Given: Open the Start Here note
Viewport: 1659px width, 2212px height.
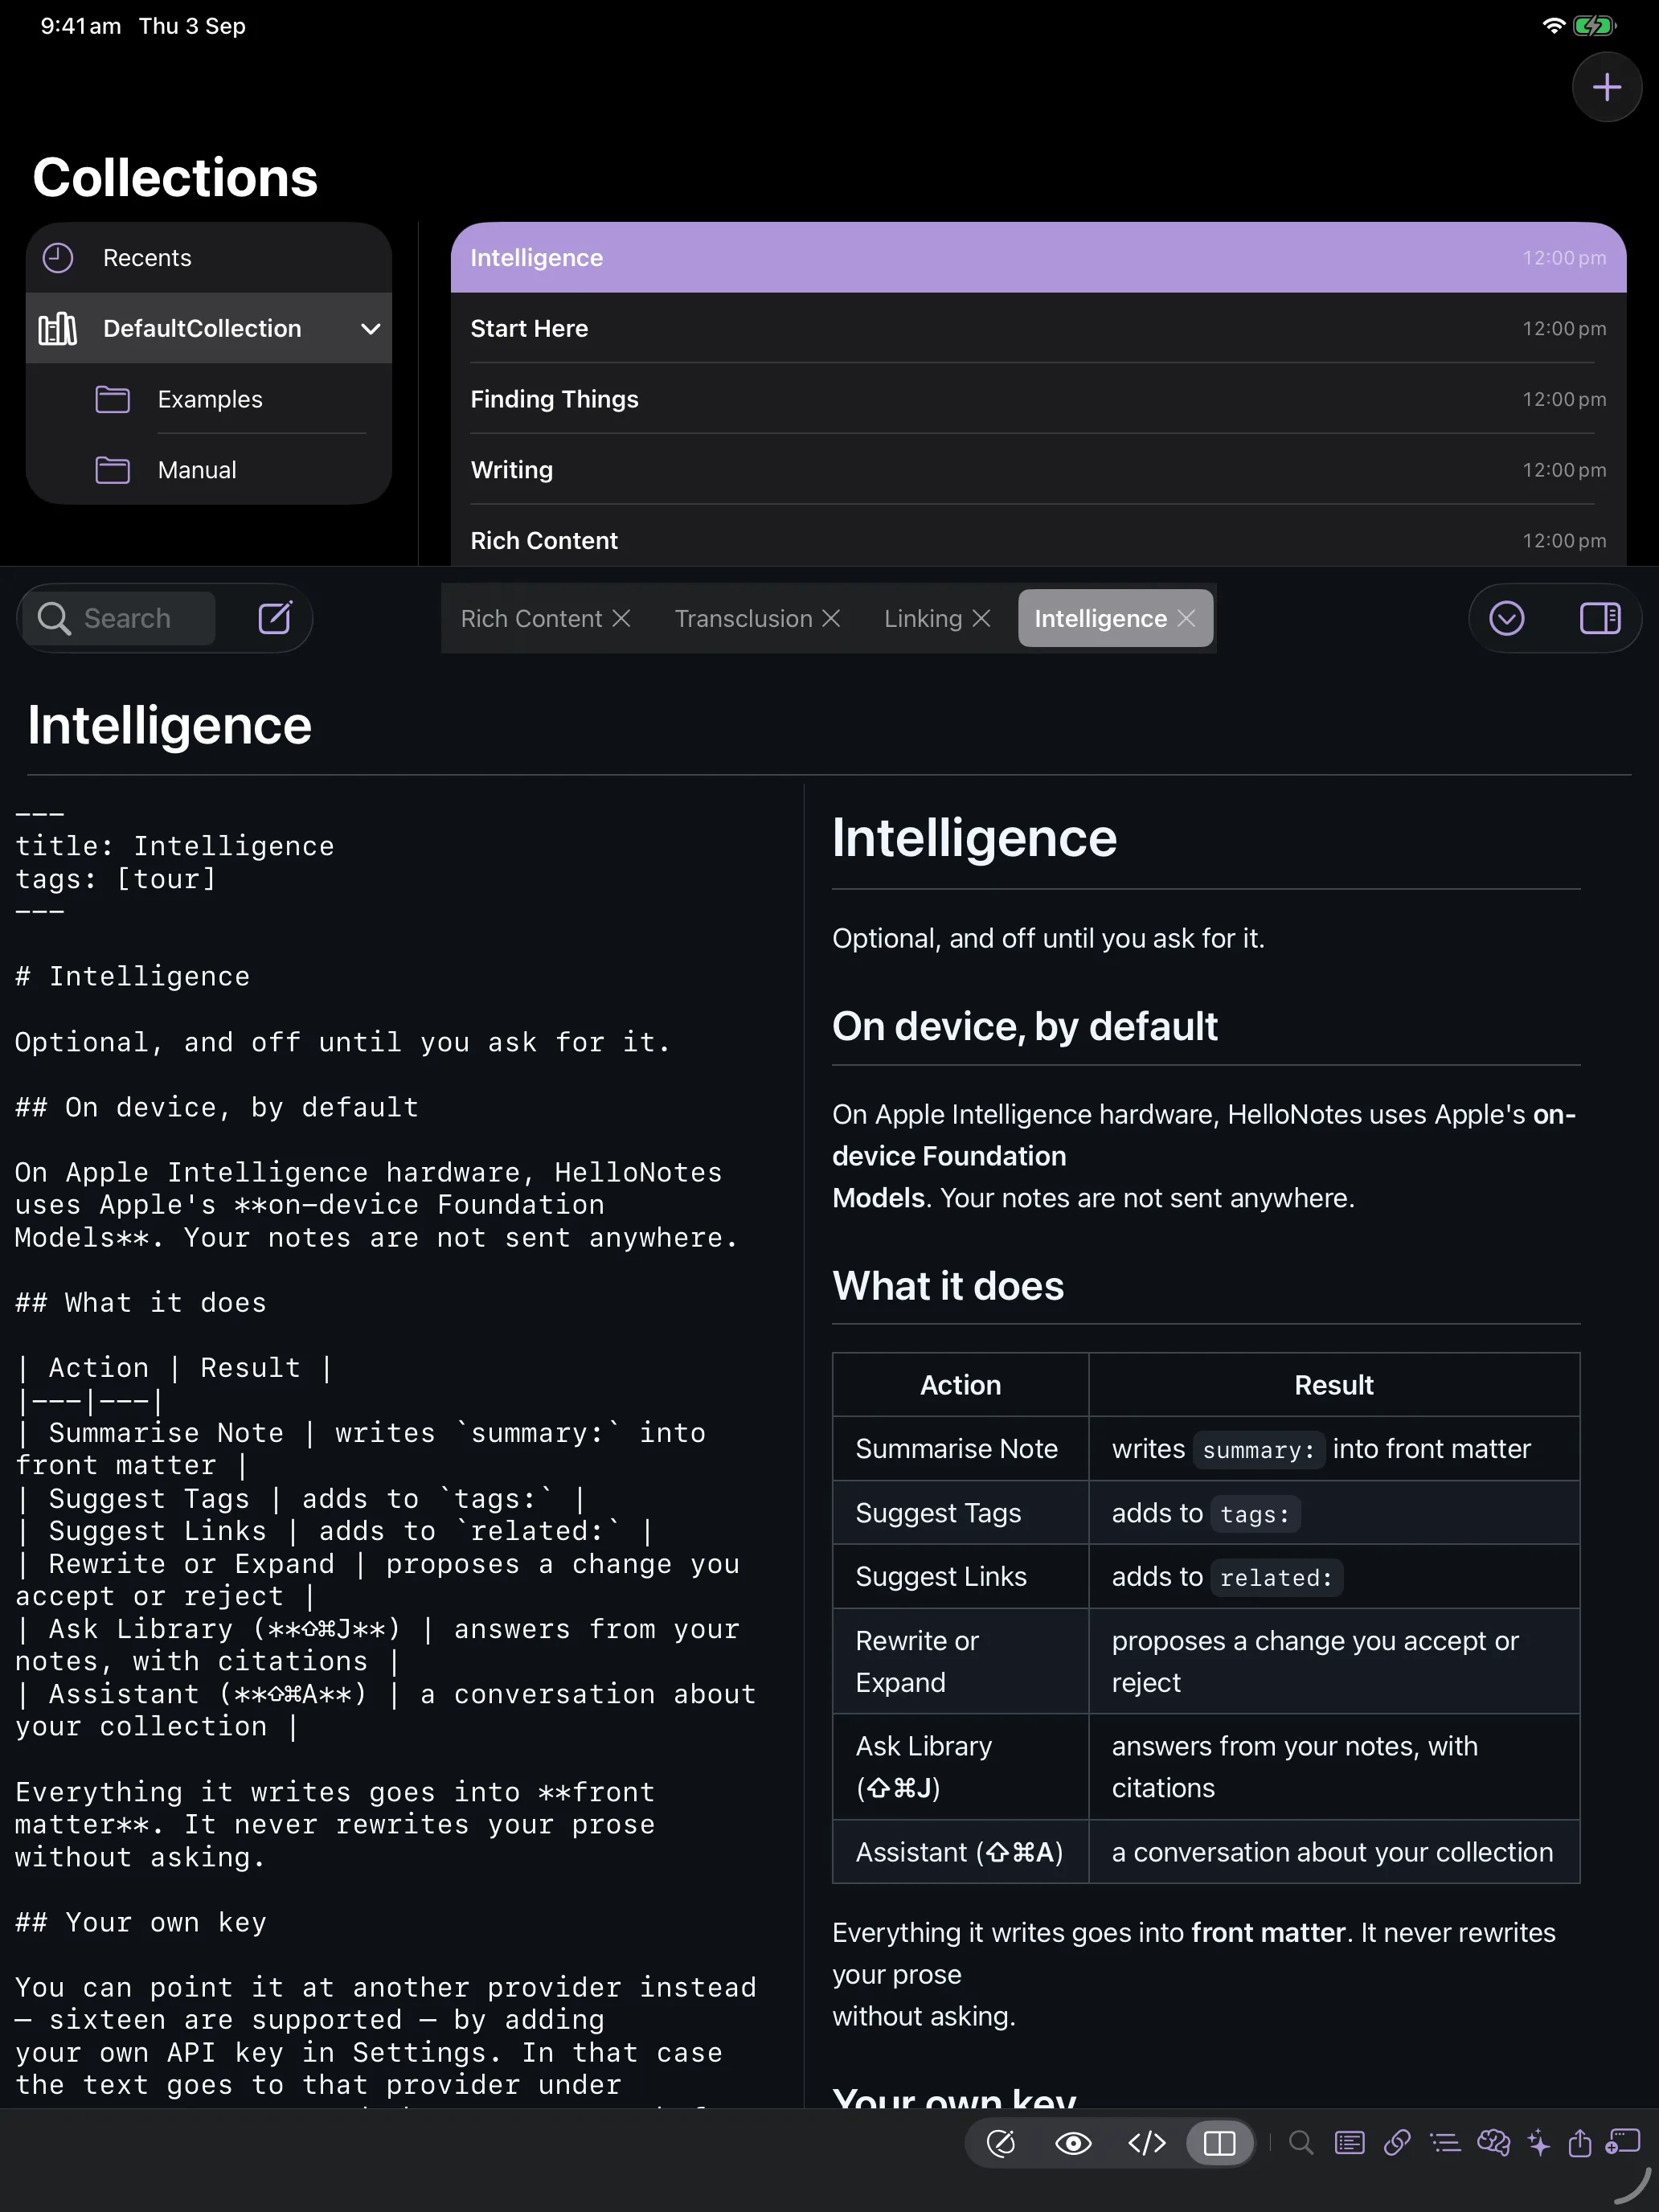Looking at the screenshot, I should click(x=1038, y=328).
